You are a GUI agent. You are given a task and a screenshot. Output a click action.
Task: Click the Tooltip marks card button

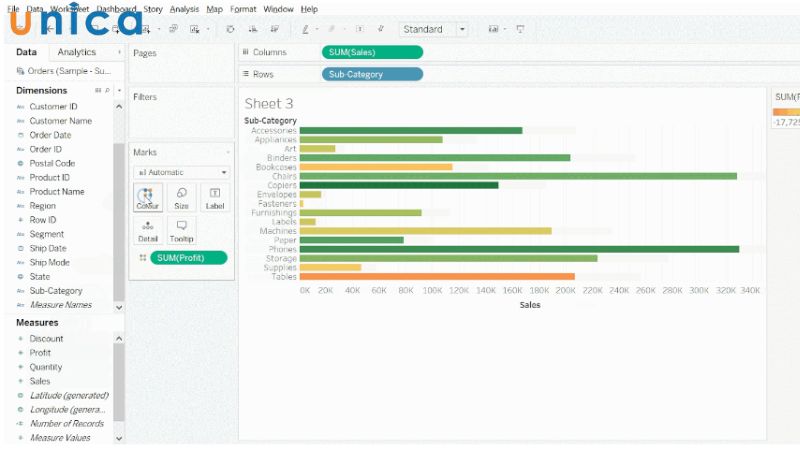pyautogui.click(x=181, y=231)
